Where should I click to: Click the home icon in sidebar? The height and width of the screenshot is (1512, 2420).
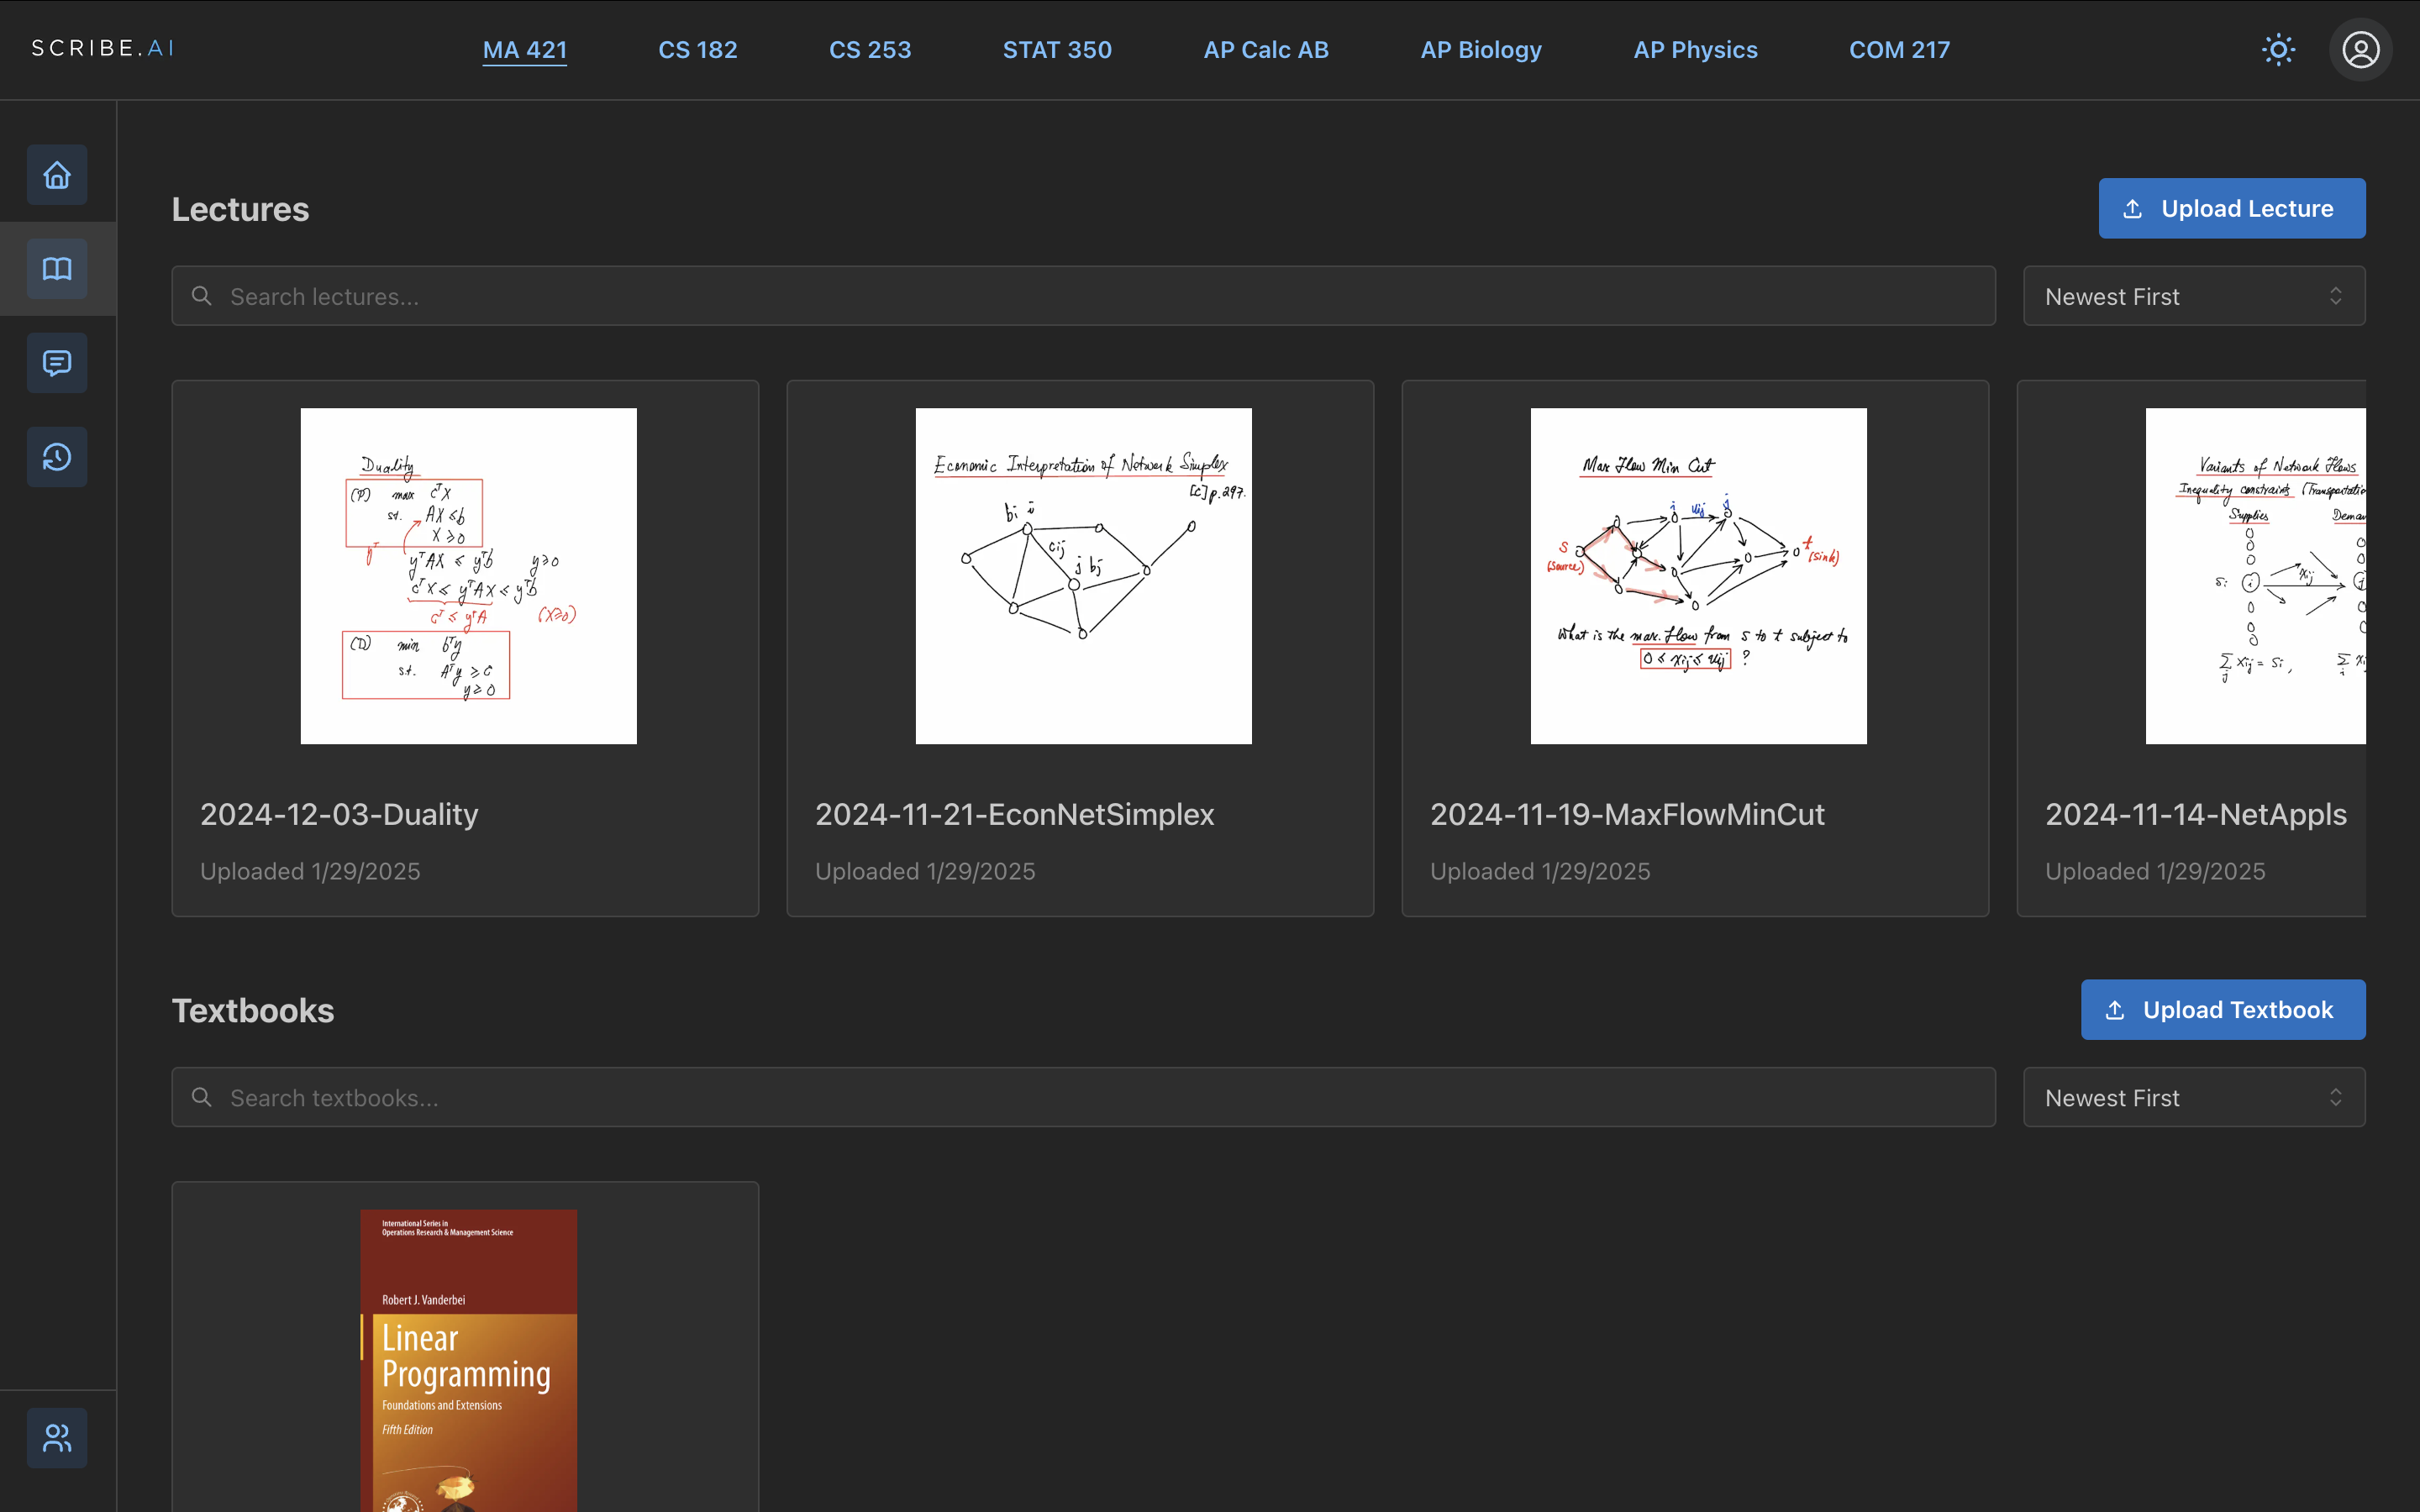click(57, 175)
